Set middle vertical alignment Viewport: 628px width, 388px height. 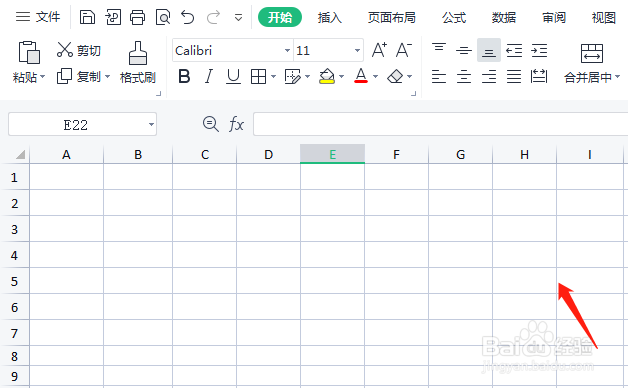(x=464, y=50)
